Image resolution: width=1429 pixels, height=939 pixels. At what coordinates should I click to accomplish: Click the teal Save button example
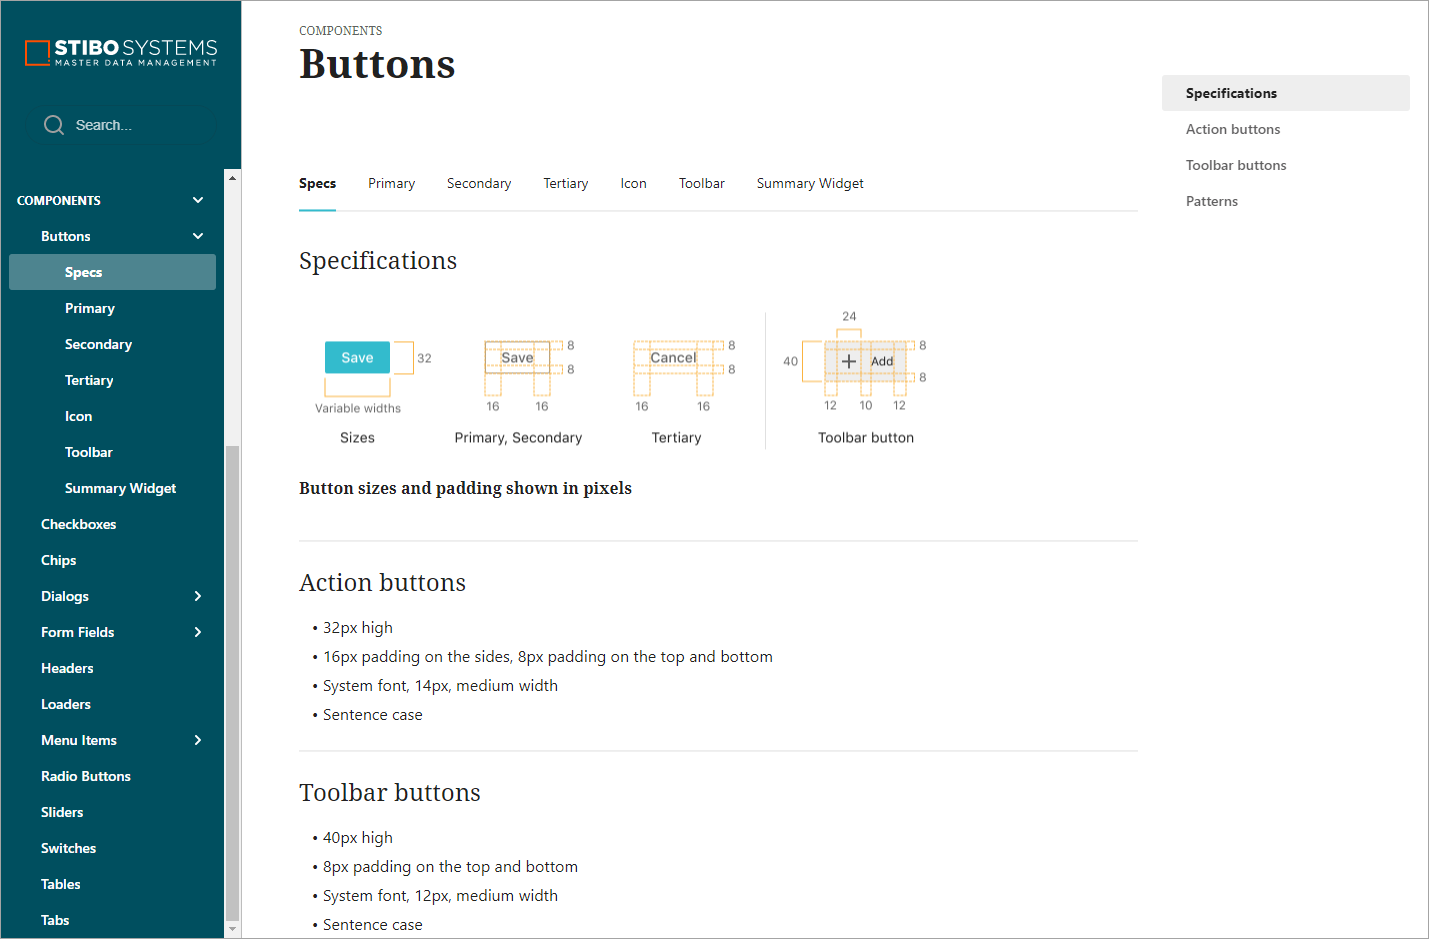tap(357, 358)
